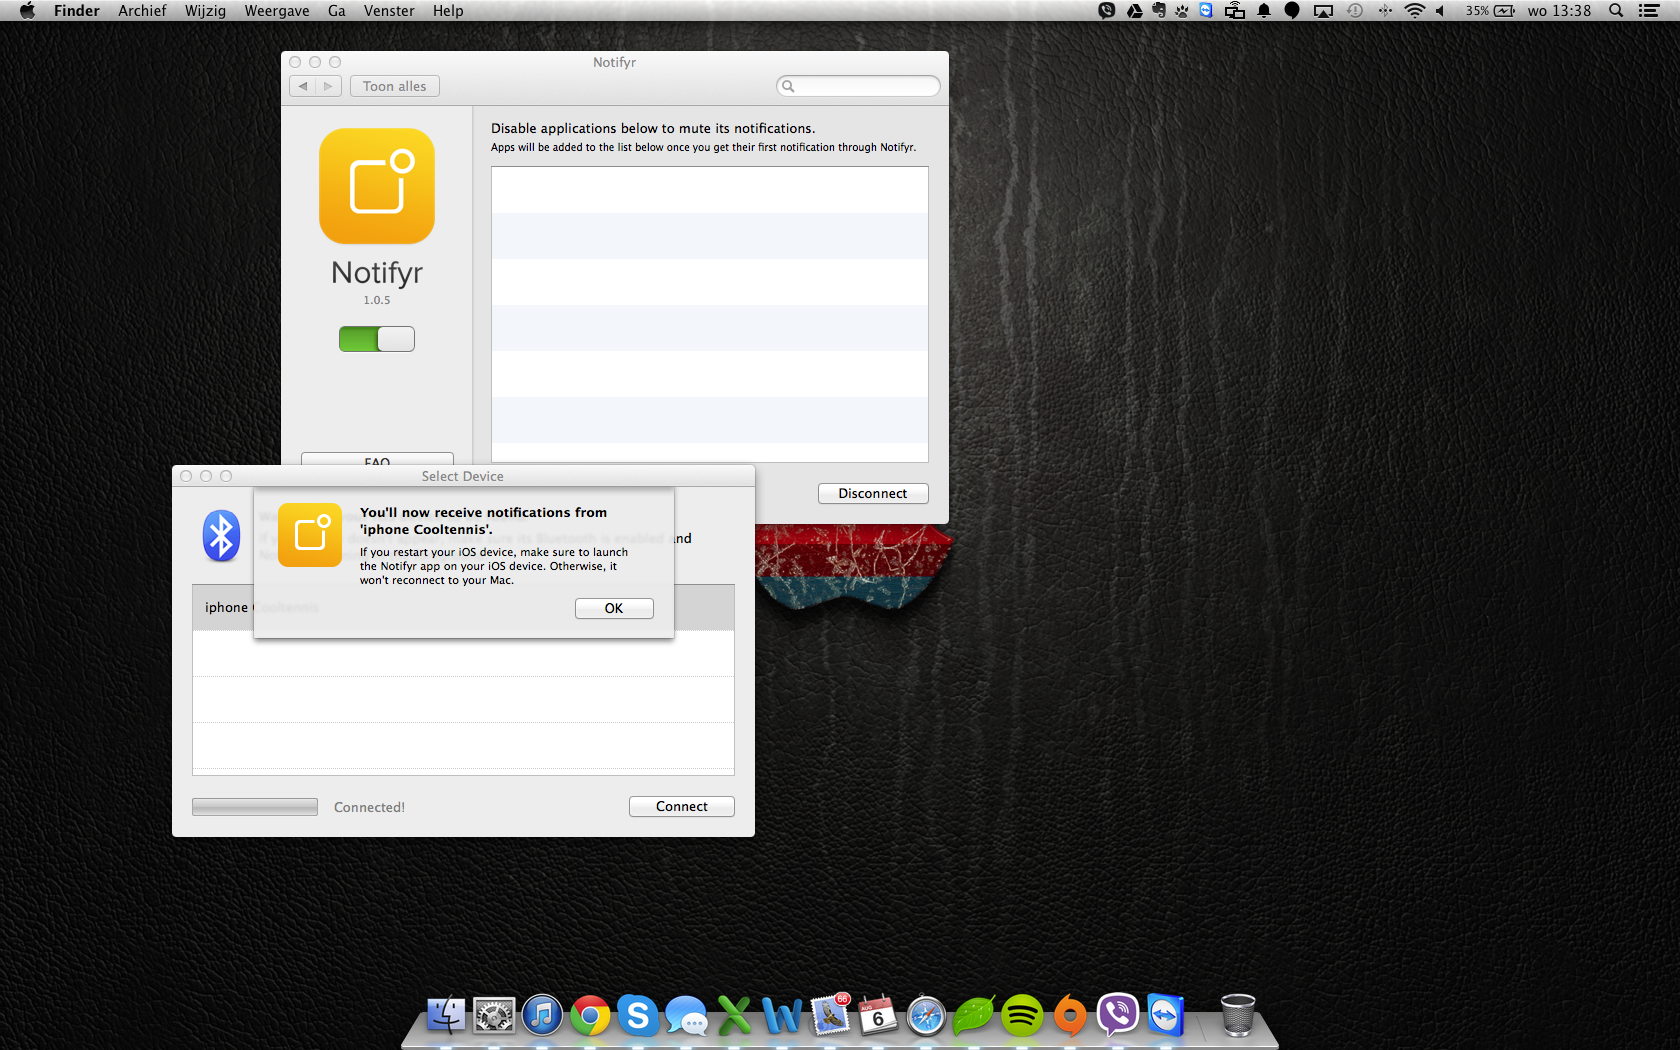Click the TeamViewer menu bar icon

click(x=1206, y=11)
